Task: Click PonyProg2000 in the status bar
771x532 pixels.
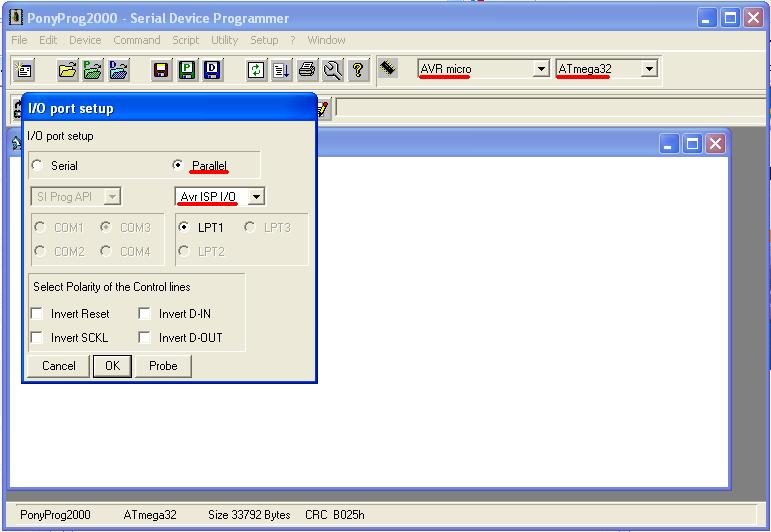Action: (55, 515)
